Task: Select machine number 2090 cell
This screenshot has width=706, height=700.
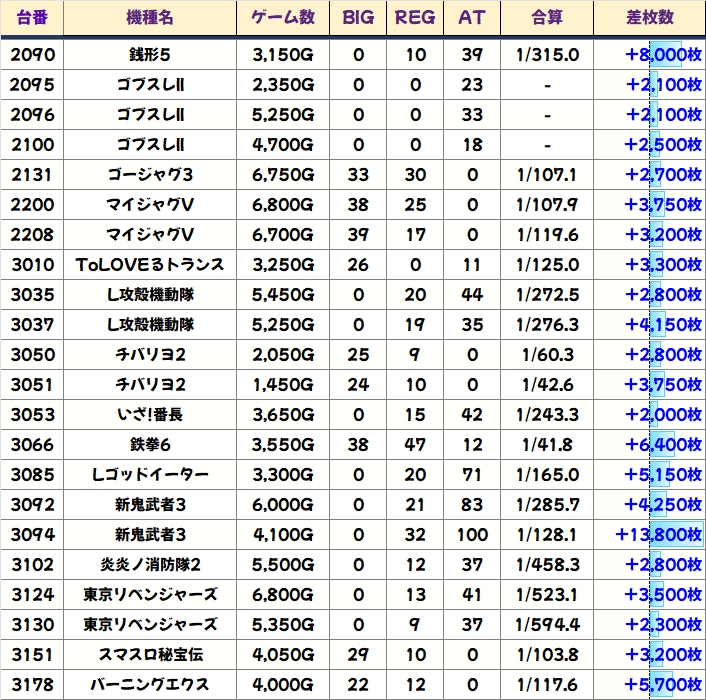Action: (32, 54)
